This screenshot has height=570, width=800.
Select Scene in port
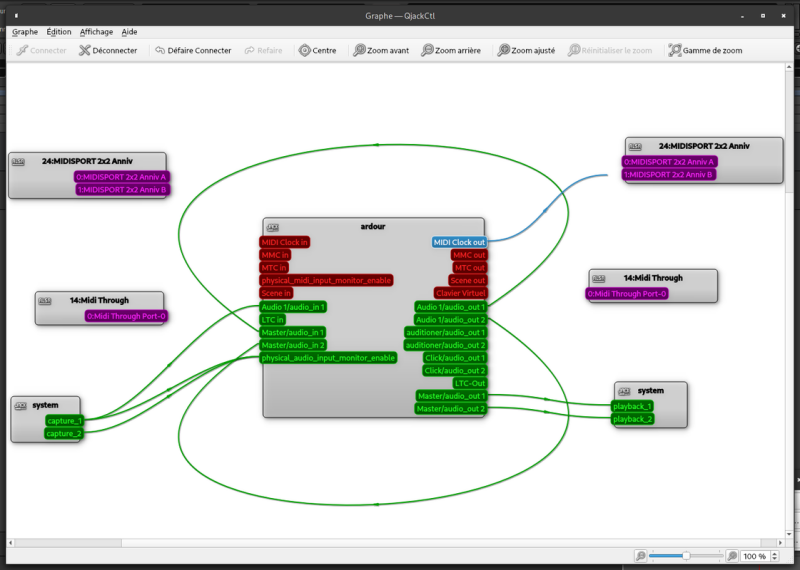click(x=276, y=293)
